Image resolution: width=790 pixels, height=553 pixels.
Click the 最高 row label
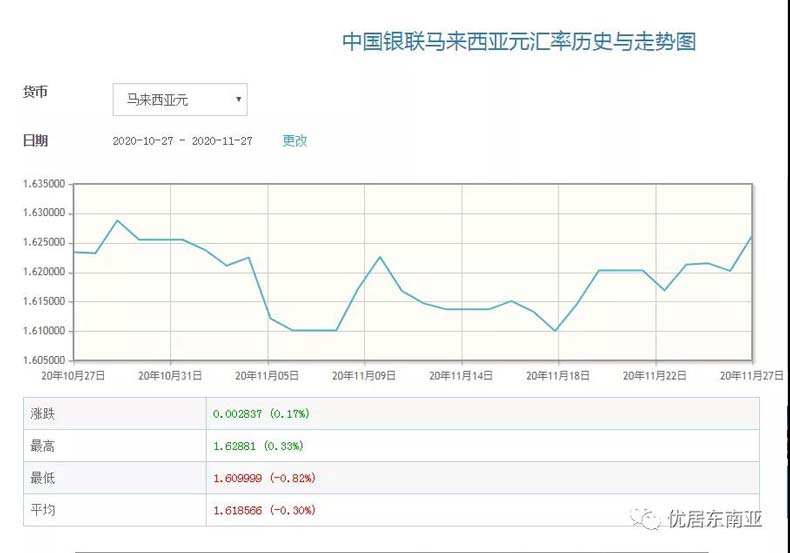pos(42,446)
